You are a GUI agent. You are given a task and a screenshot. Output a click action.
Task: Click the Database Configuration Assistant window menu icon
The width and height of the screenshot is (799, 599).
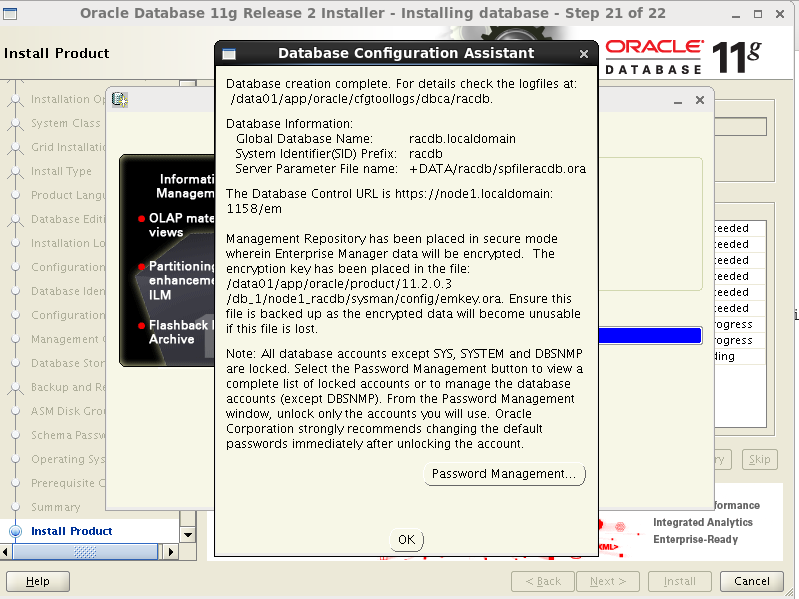(229, 53)
